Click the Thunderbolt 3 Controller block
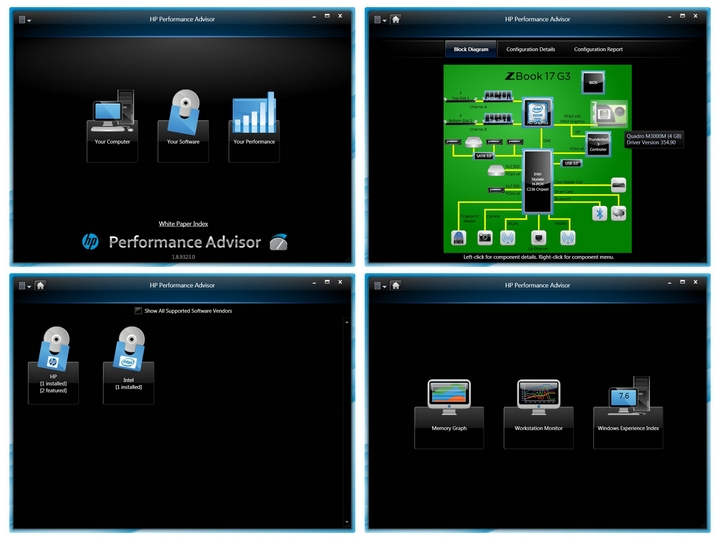Image resolution: width=720 pixels, height=540 pixels. pos(598,143)
